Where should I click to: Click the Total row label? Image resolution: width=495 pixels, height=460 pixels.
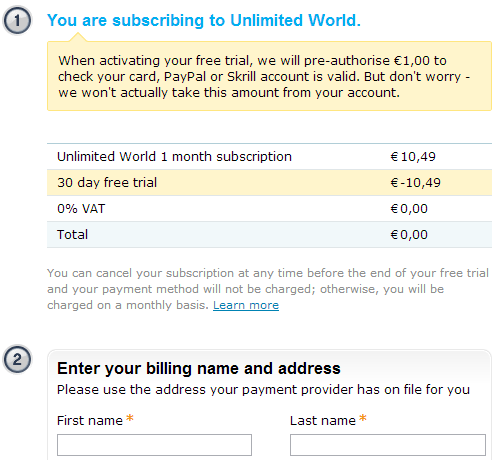72,235
